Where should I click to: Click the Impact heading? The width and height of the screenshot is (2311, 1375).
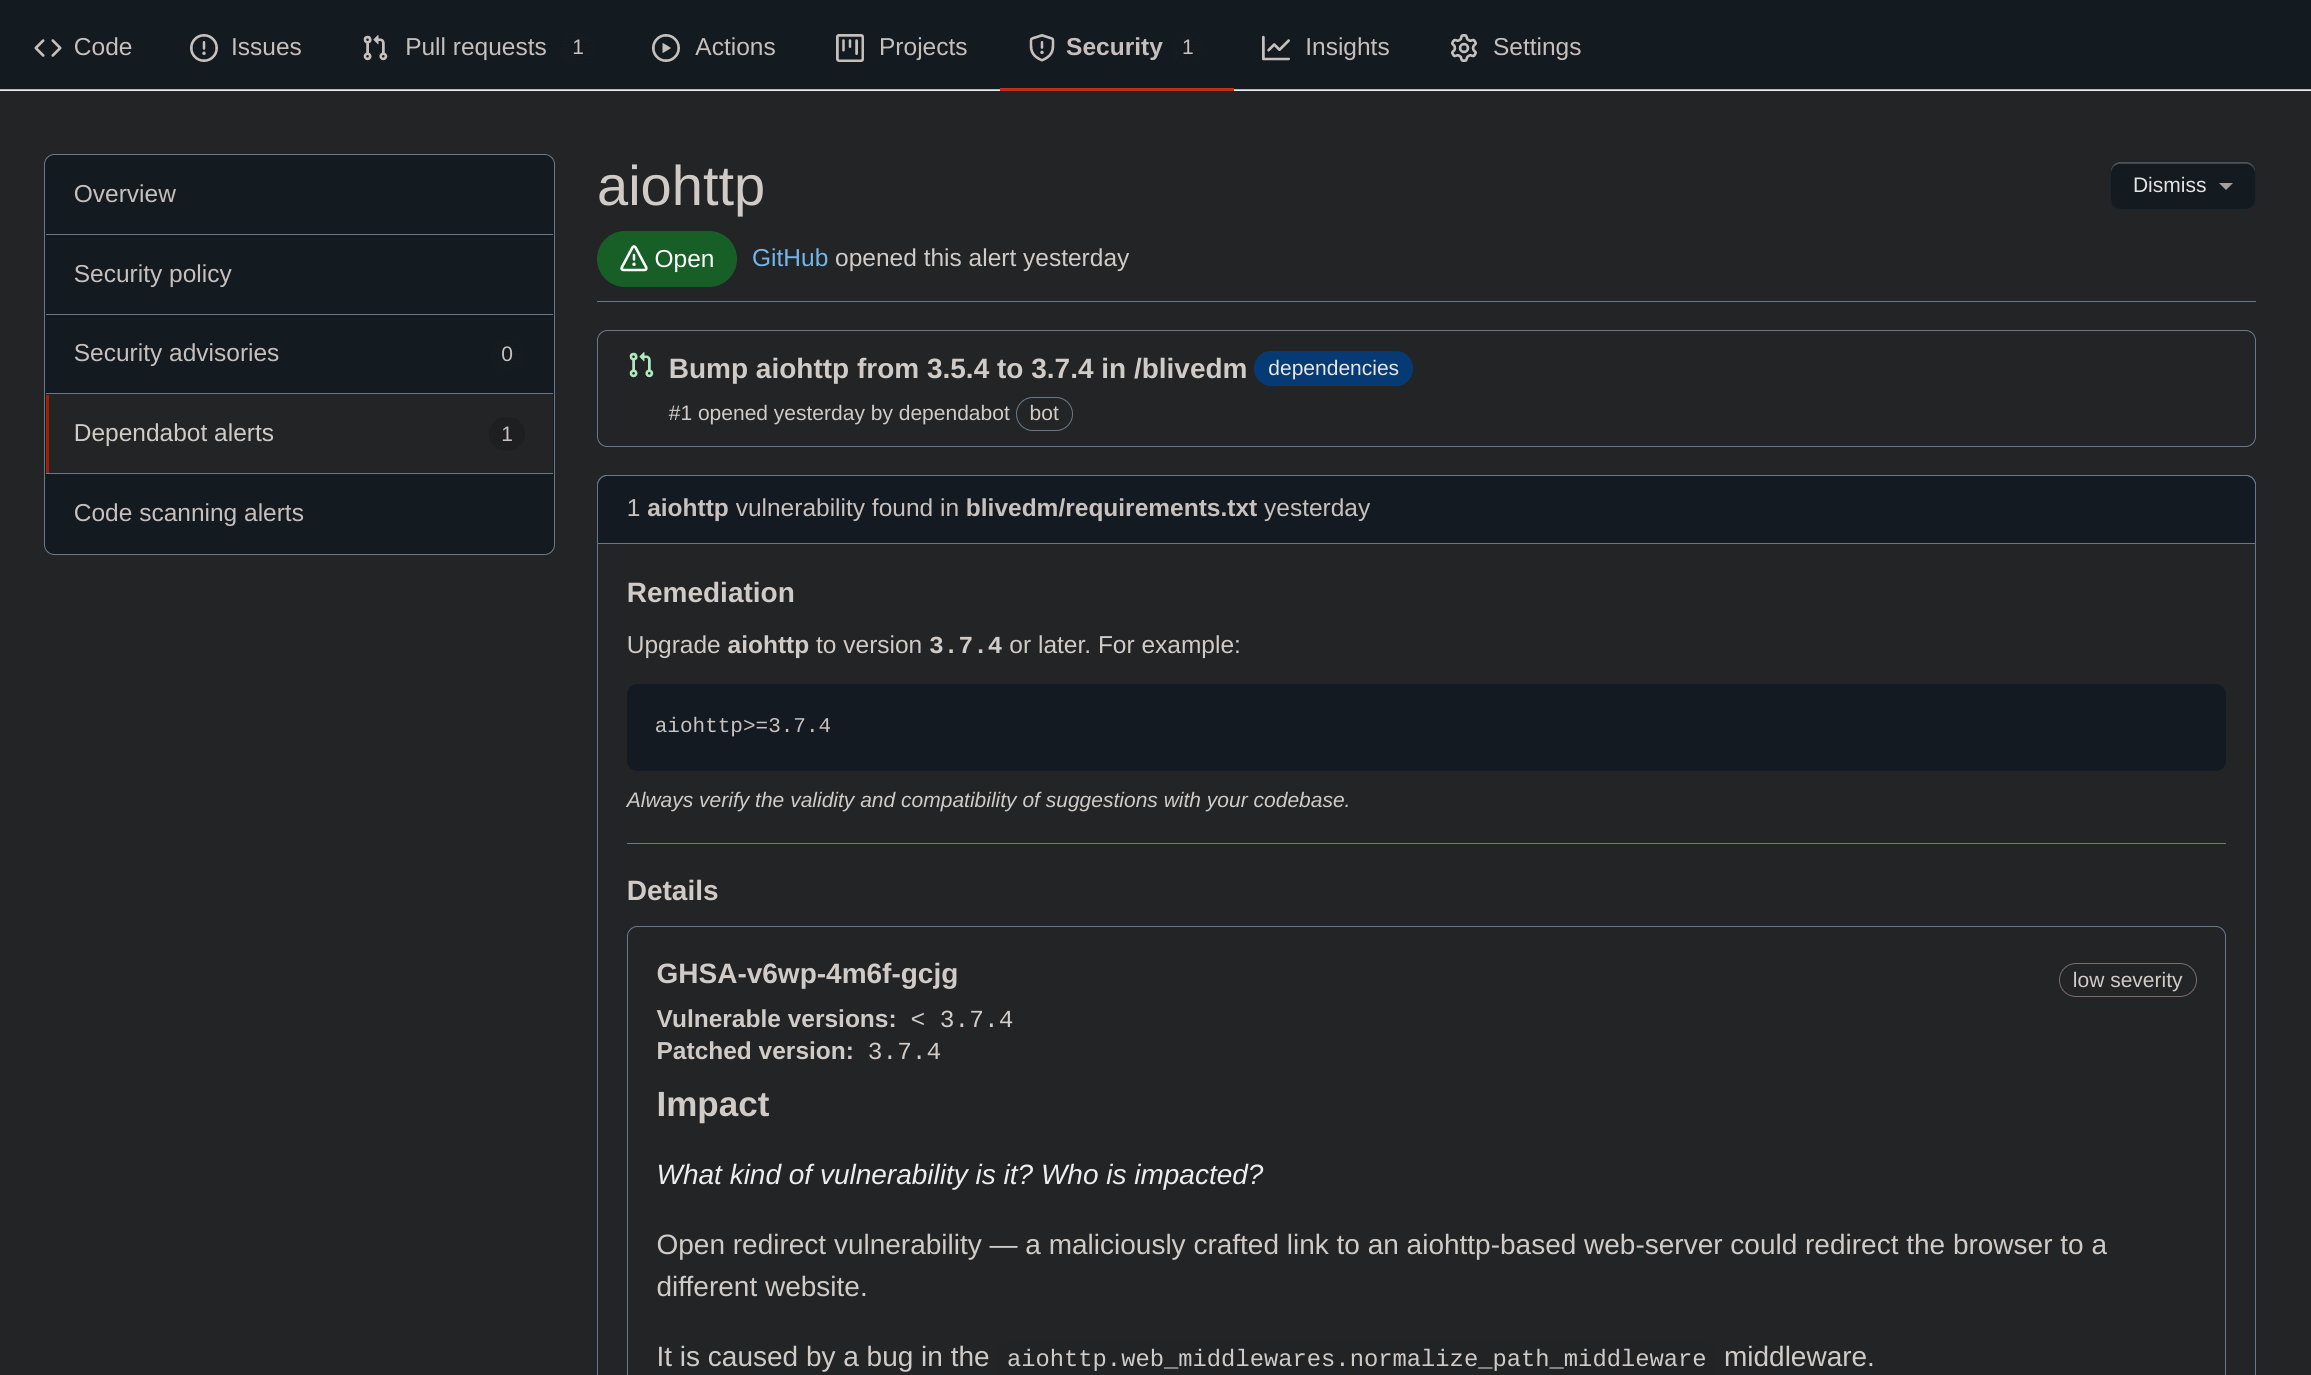point(713,1104)
